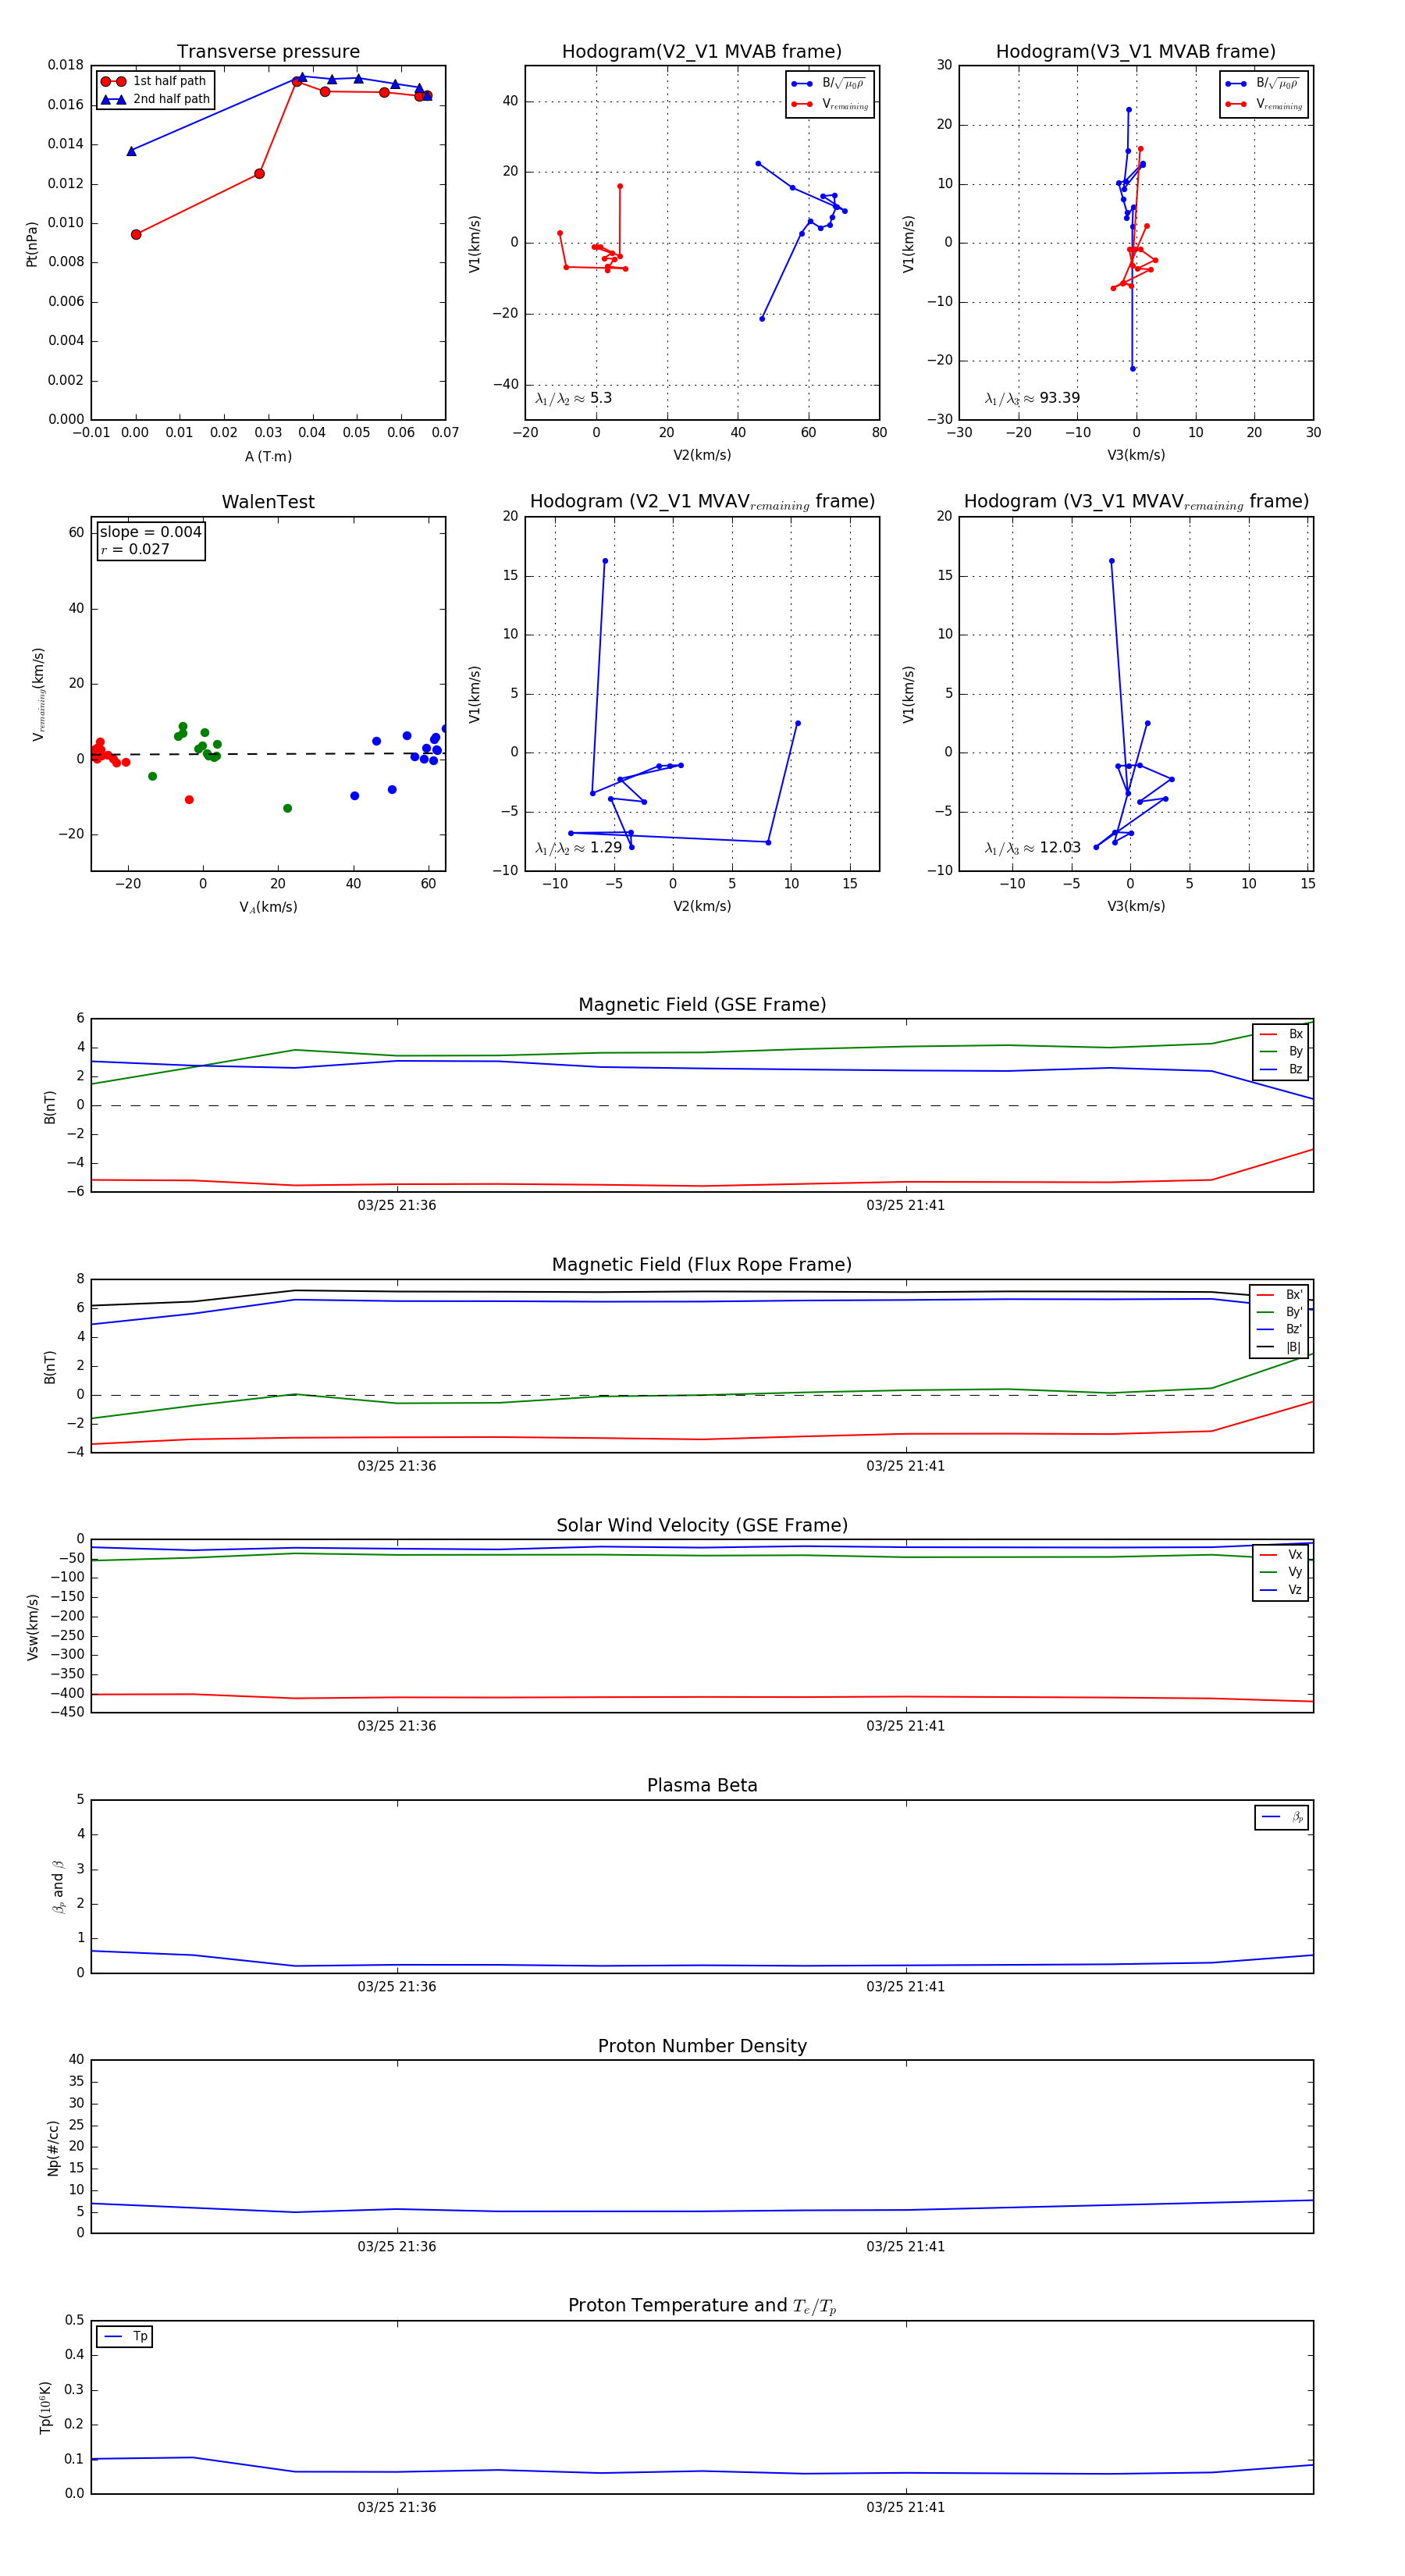Click the λ1/λ2 ≈ 5.3 annotation

[573, 398]
